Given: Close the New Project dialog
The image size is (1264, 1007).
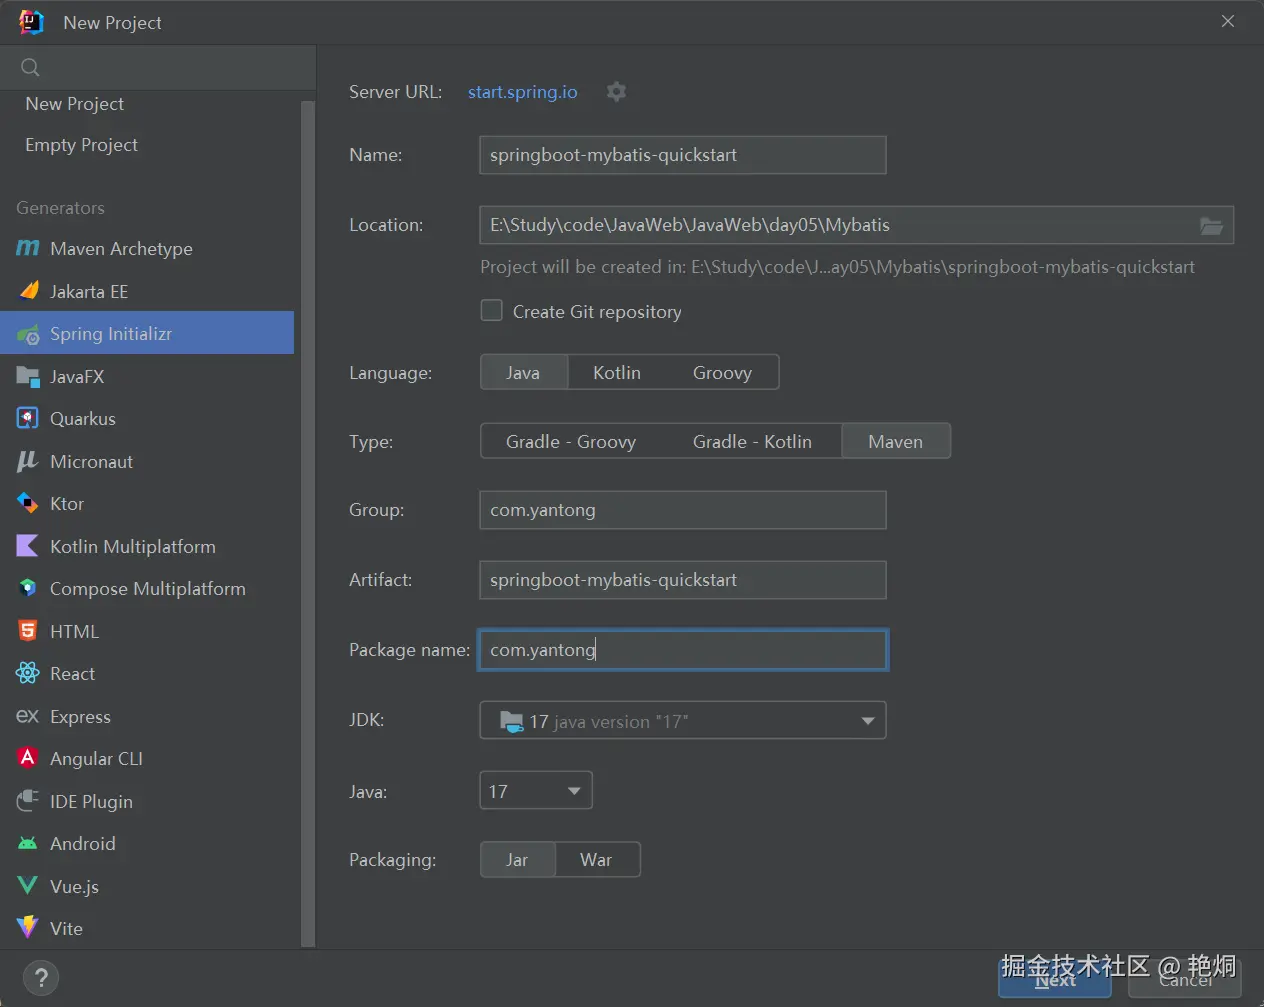Looking at the screenshot, I should 1228,21.
